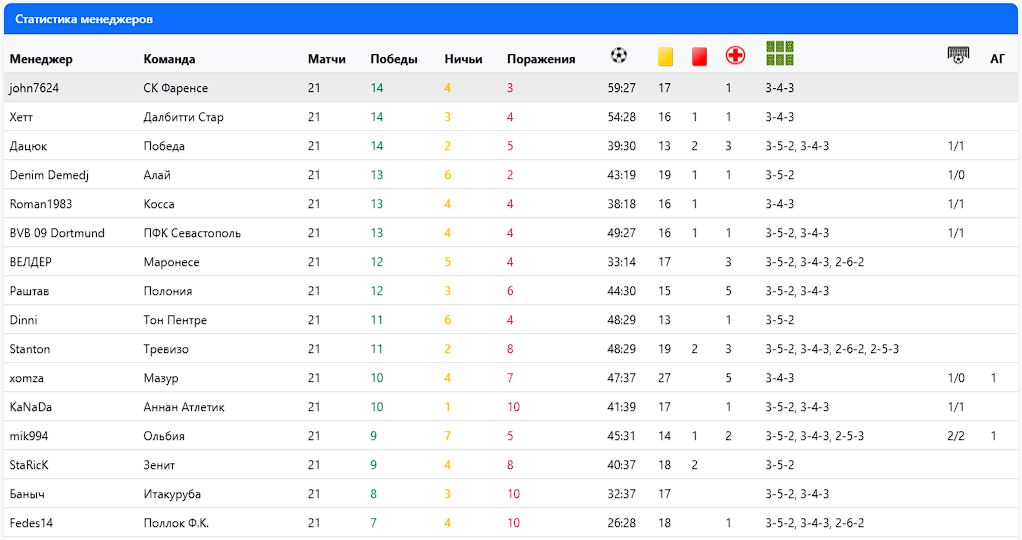Sort by the Победы column header
The width and height of the screenshot is (1022, 540).
394,59
